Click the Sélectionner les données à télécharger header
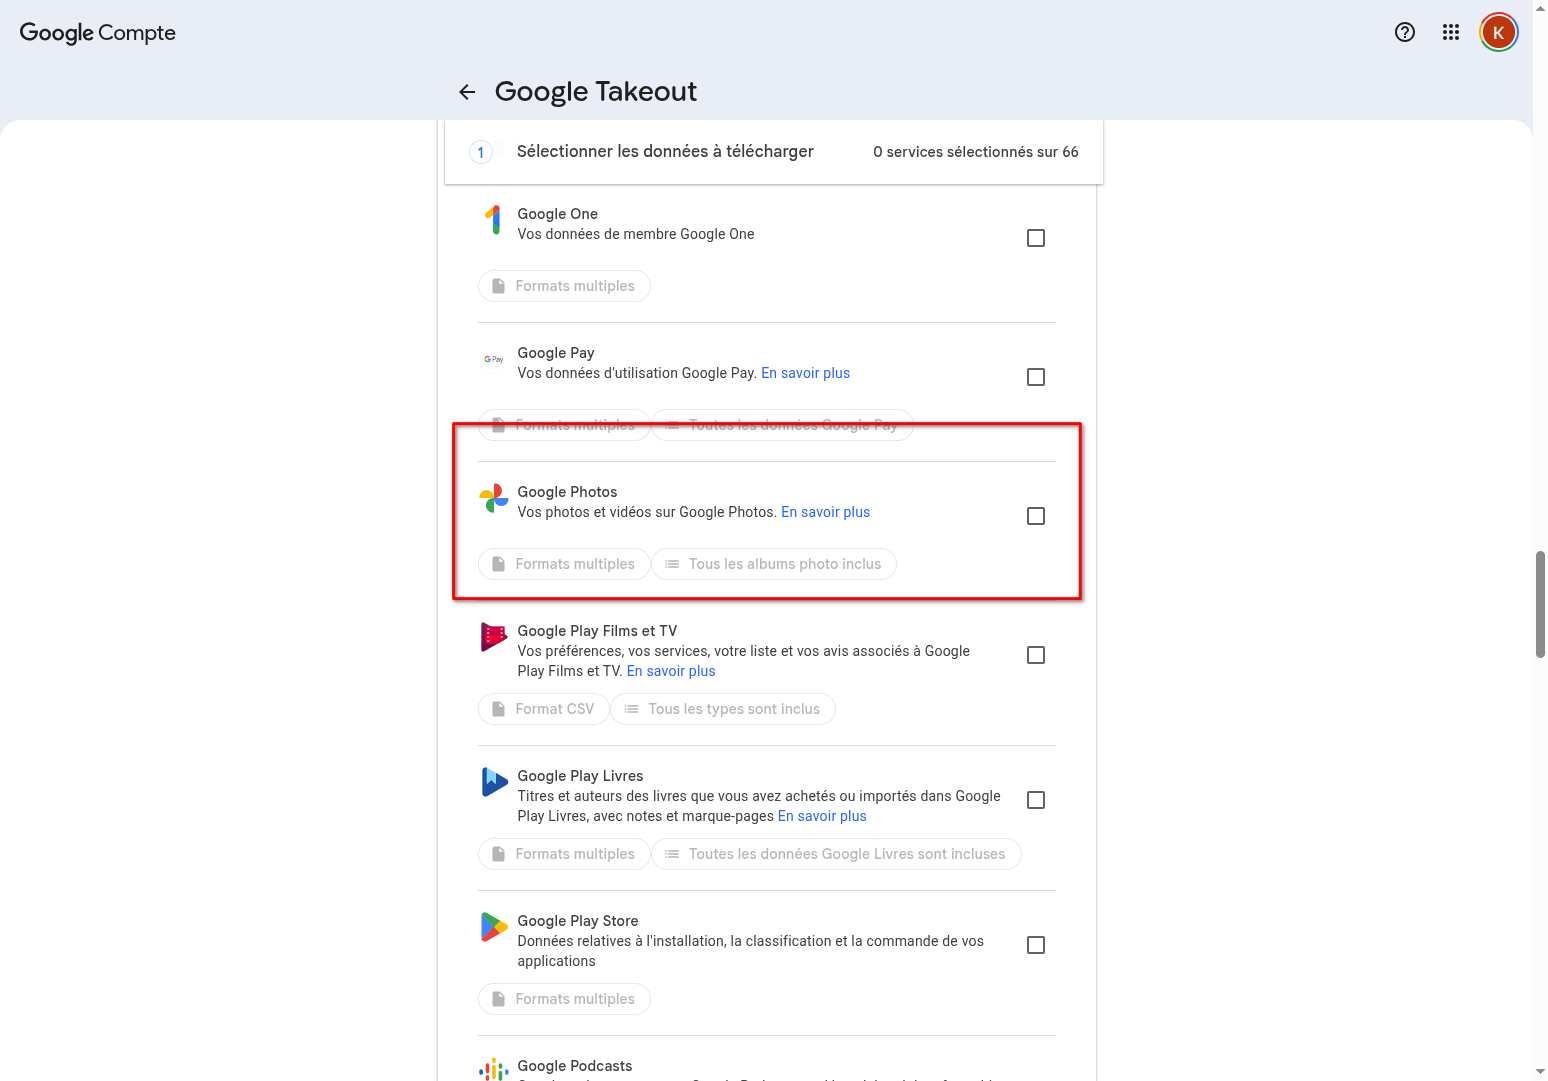Screen dimensions: 1548x1081 (665, 151)
